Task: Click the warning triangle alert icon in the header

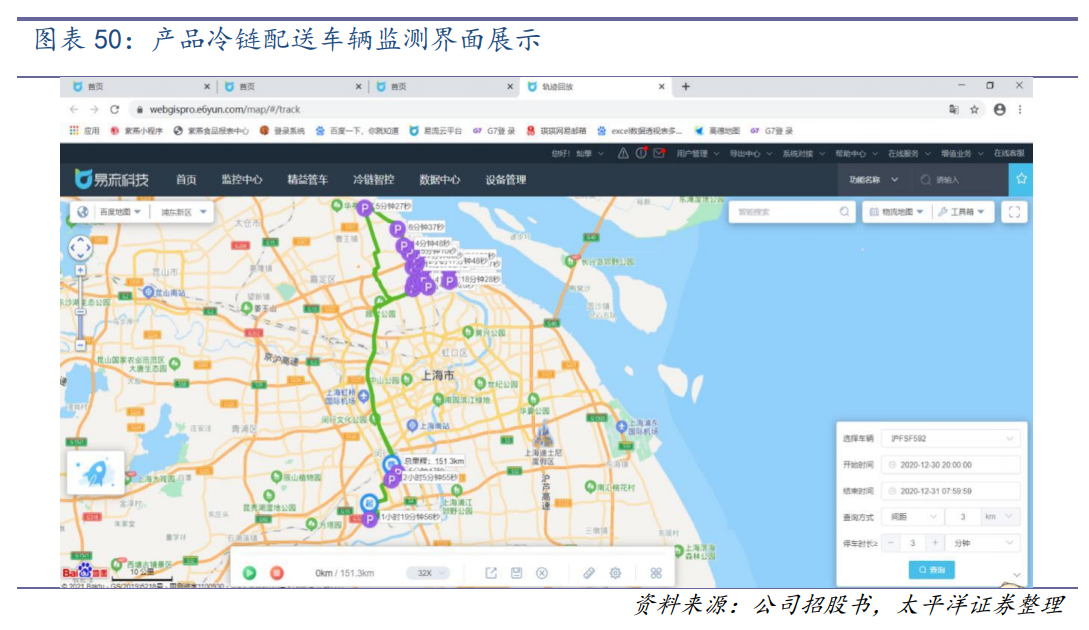Action: click(x=623, y=154)
